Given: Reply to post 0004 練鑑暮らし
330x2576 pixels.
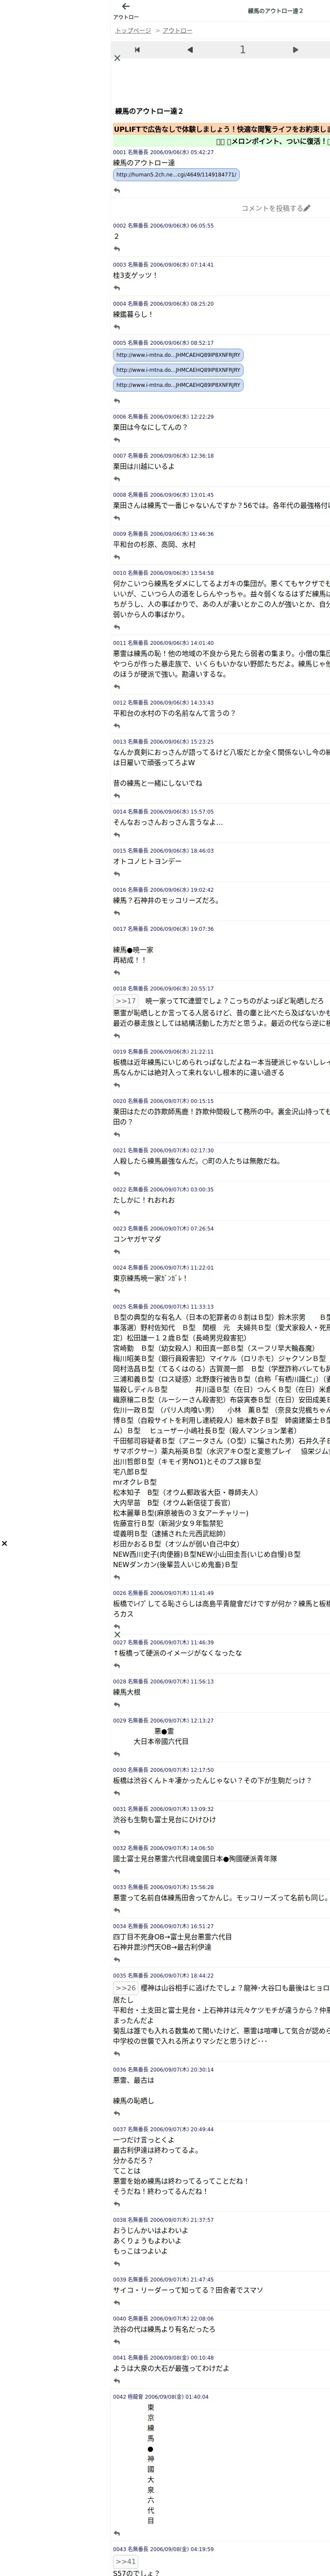Looking at the screenshot, I should (x=117, y=328).
